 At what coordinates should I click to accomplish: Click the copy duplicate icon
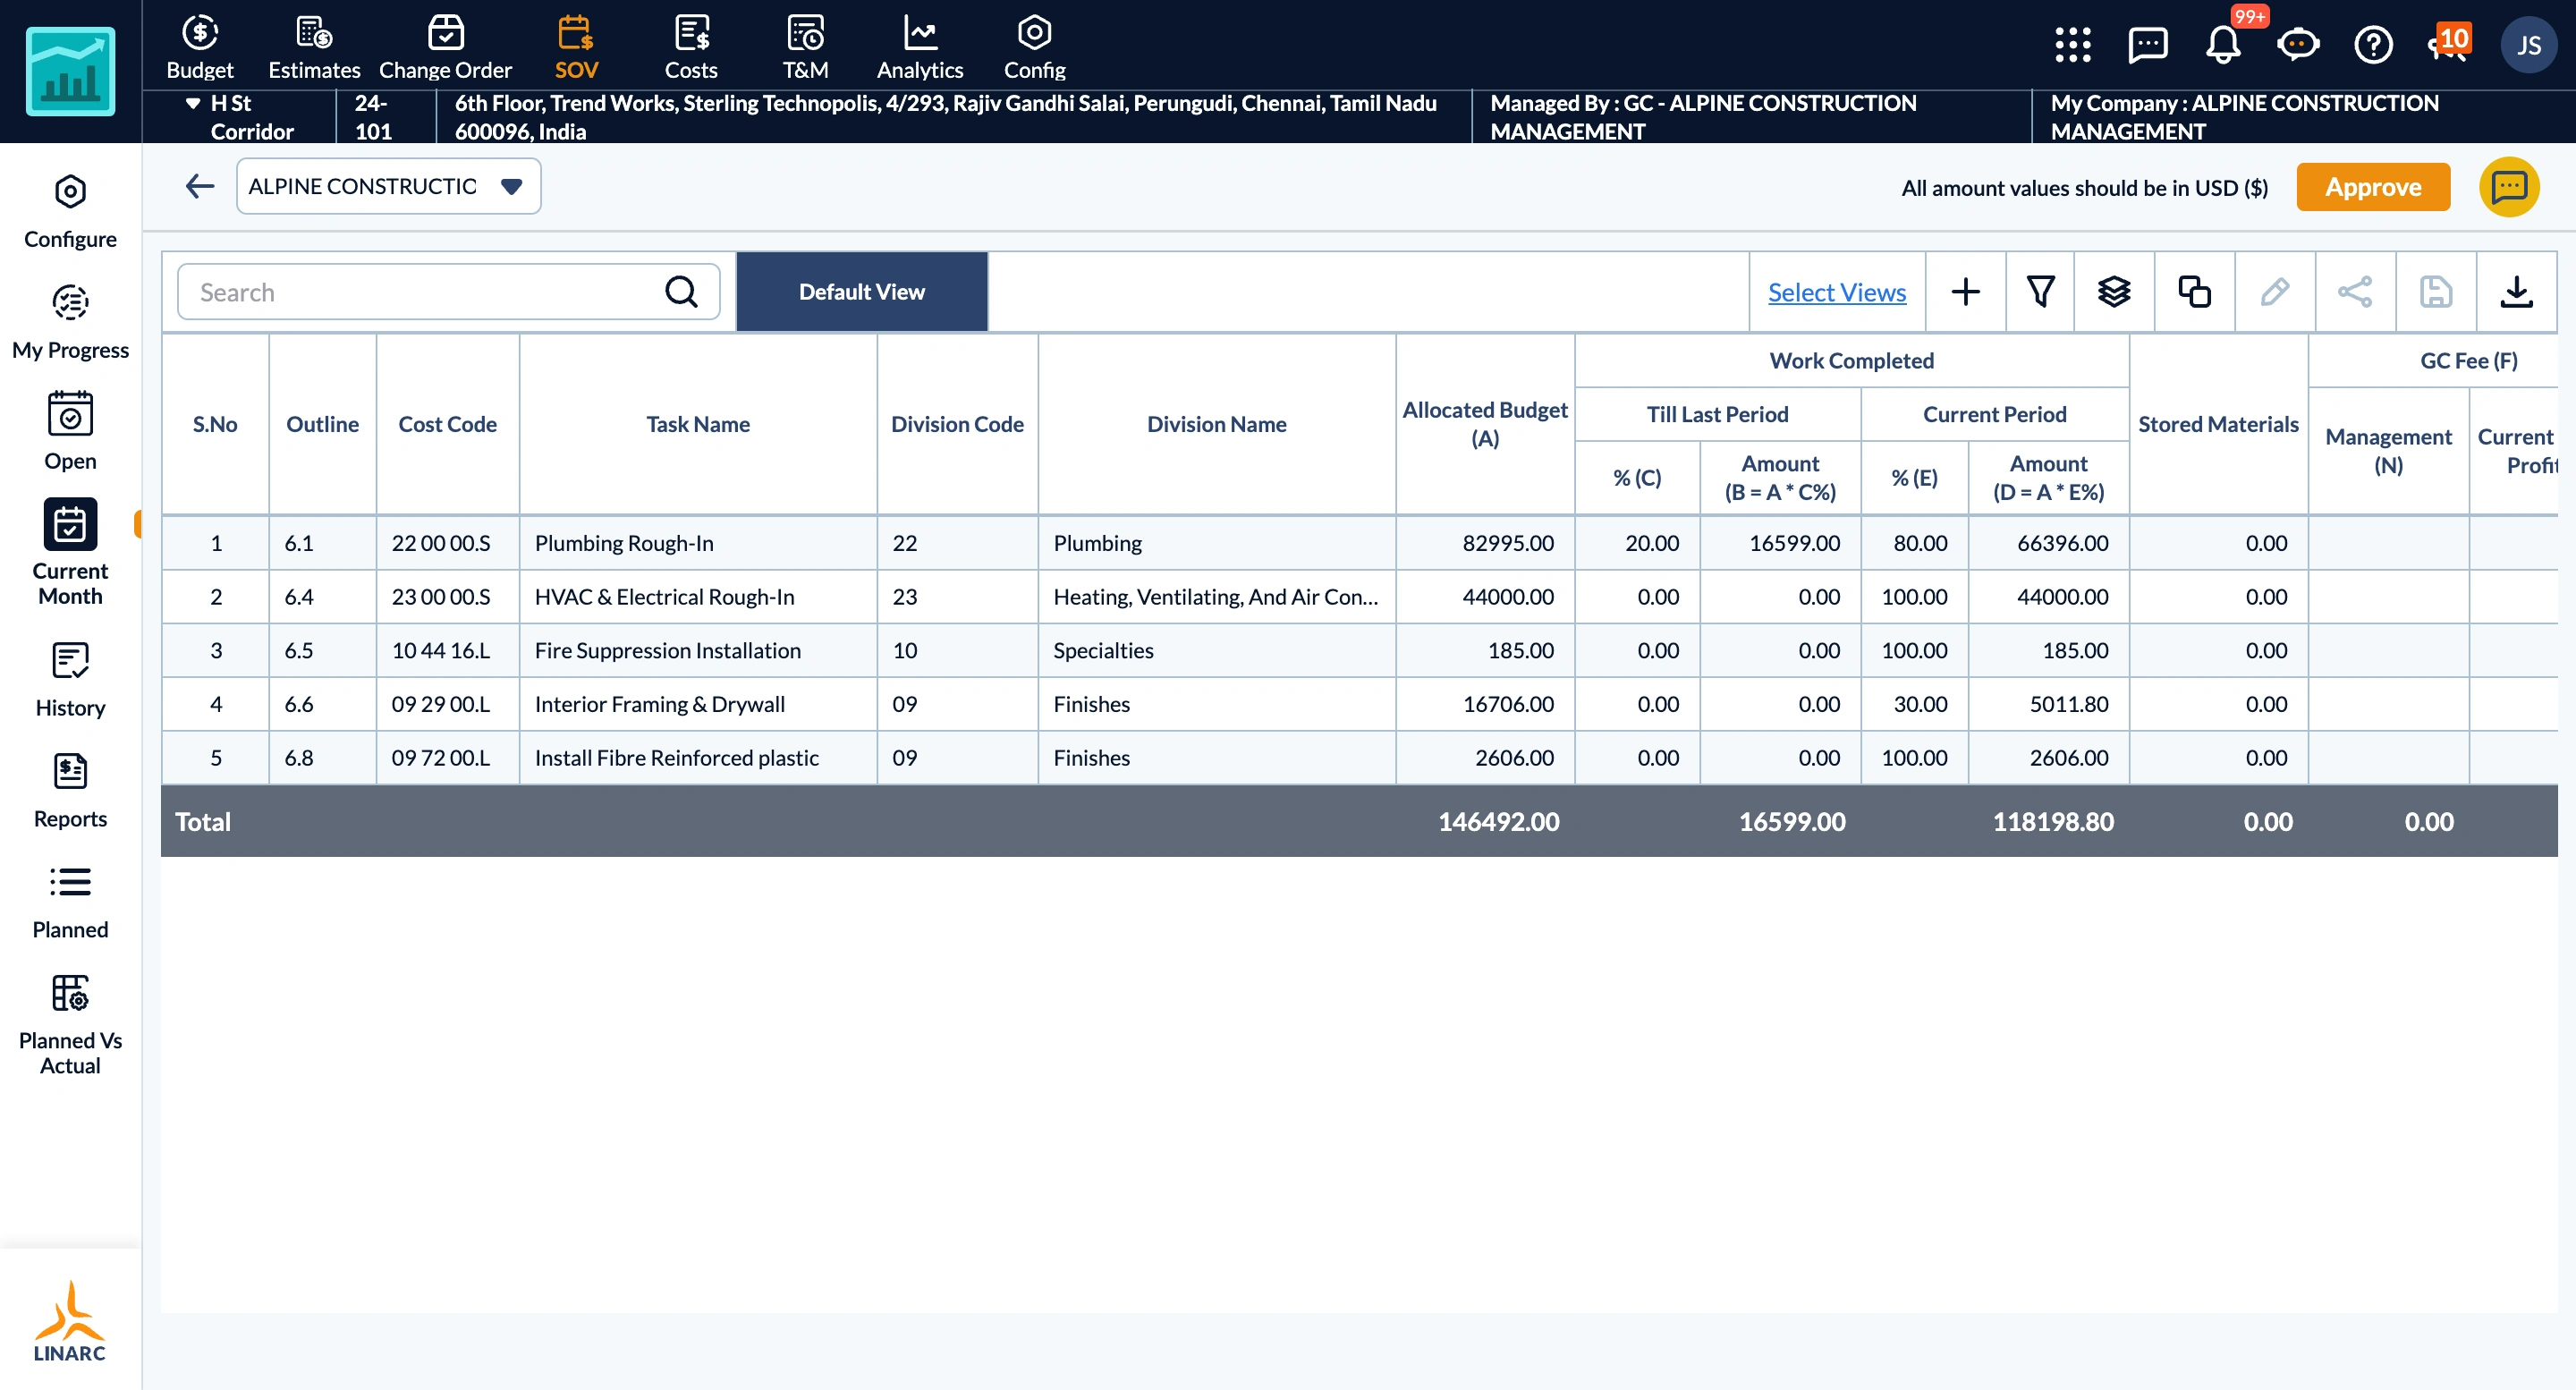(2194, 292)
